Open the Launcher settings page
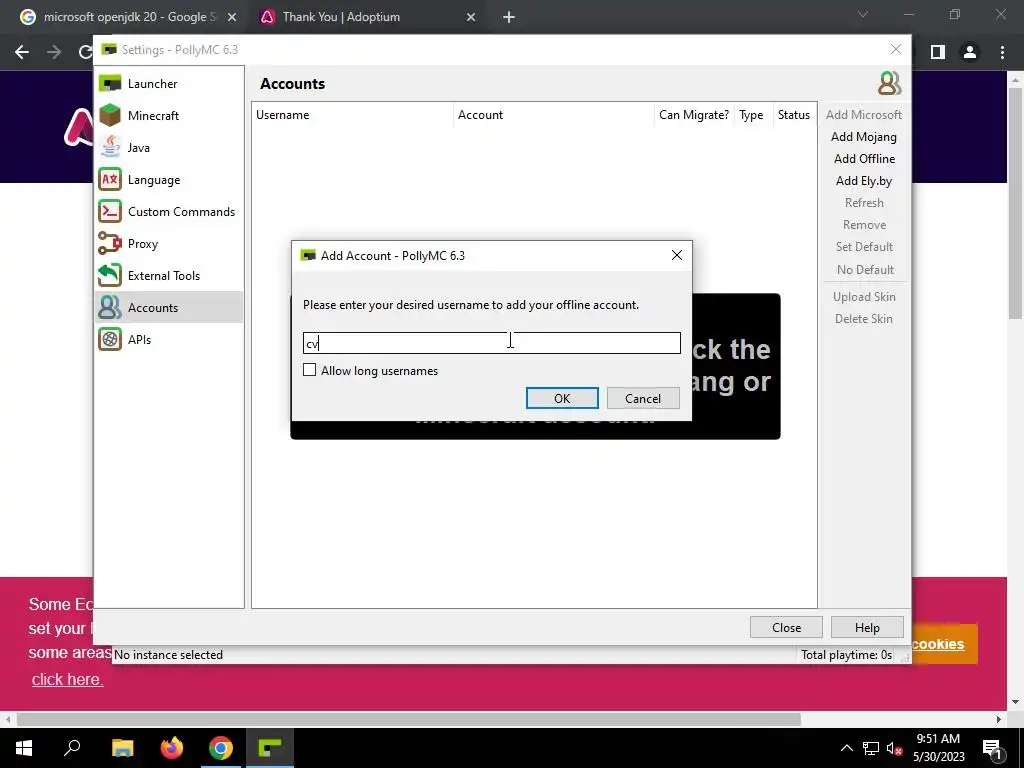This screenshot has width=1024, height=768. click(x=169, y=84)
